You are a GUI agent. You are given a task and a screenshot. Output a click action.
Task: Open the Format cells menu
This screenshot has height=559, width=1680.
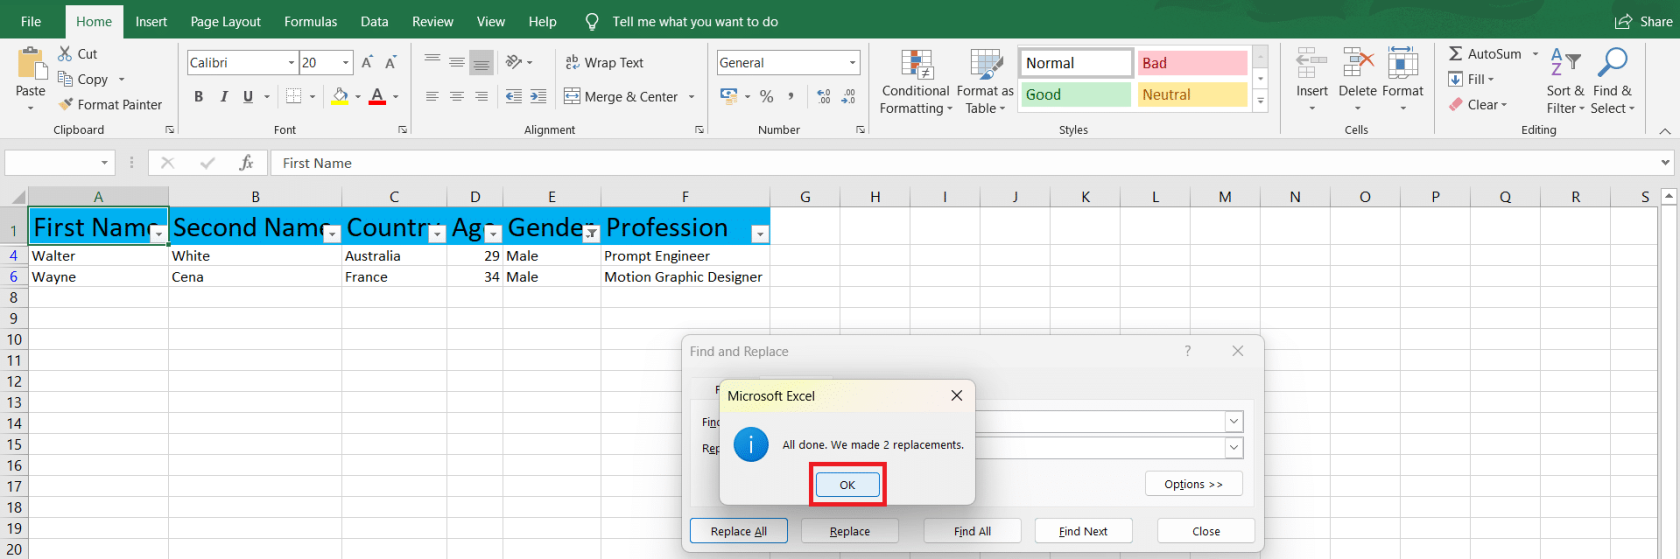click(1402, 80)
